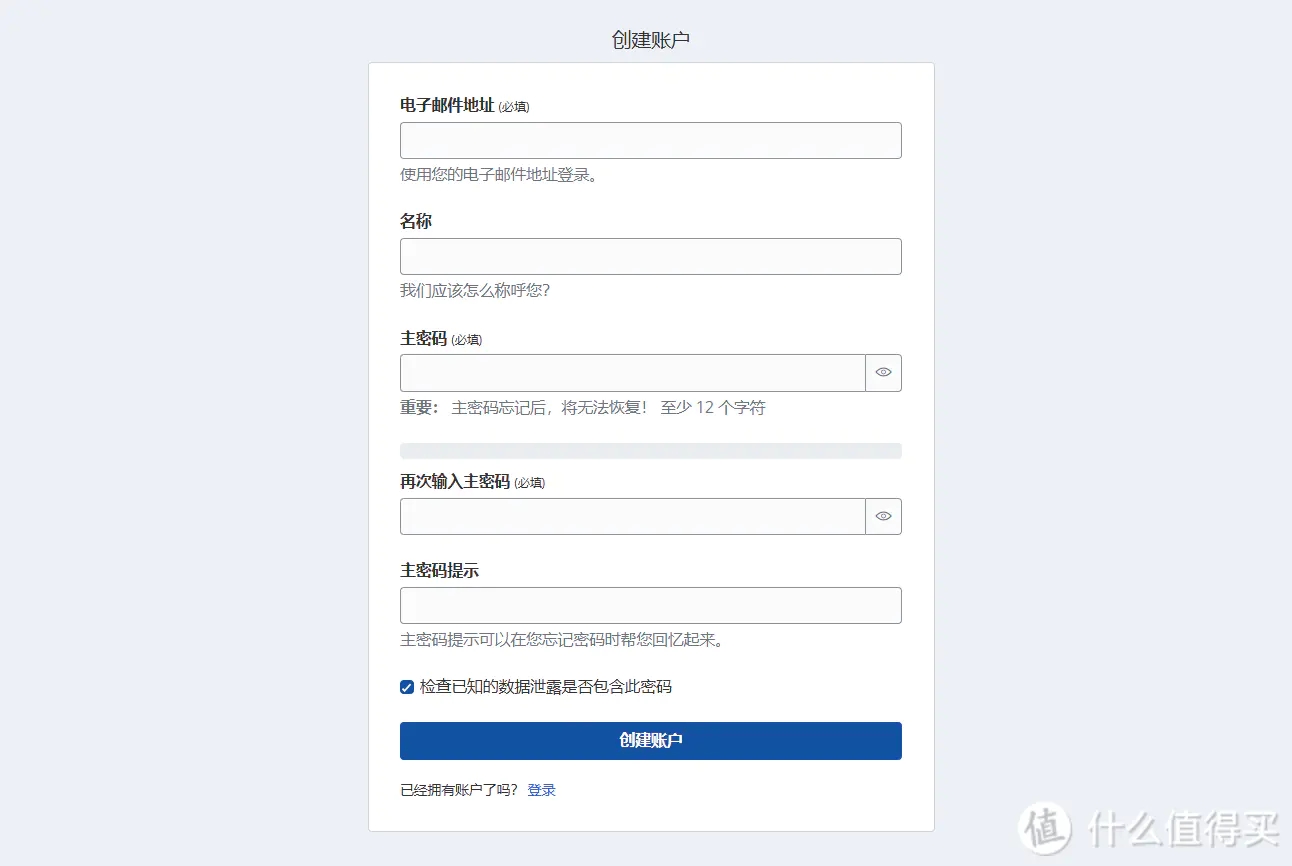
Task: Click the 创建账户 page heading
Action: point(651,40)
